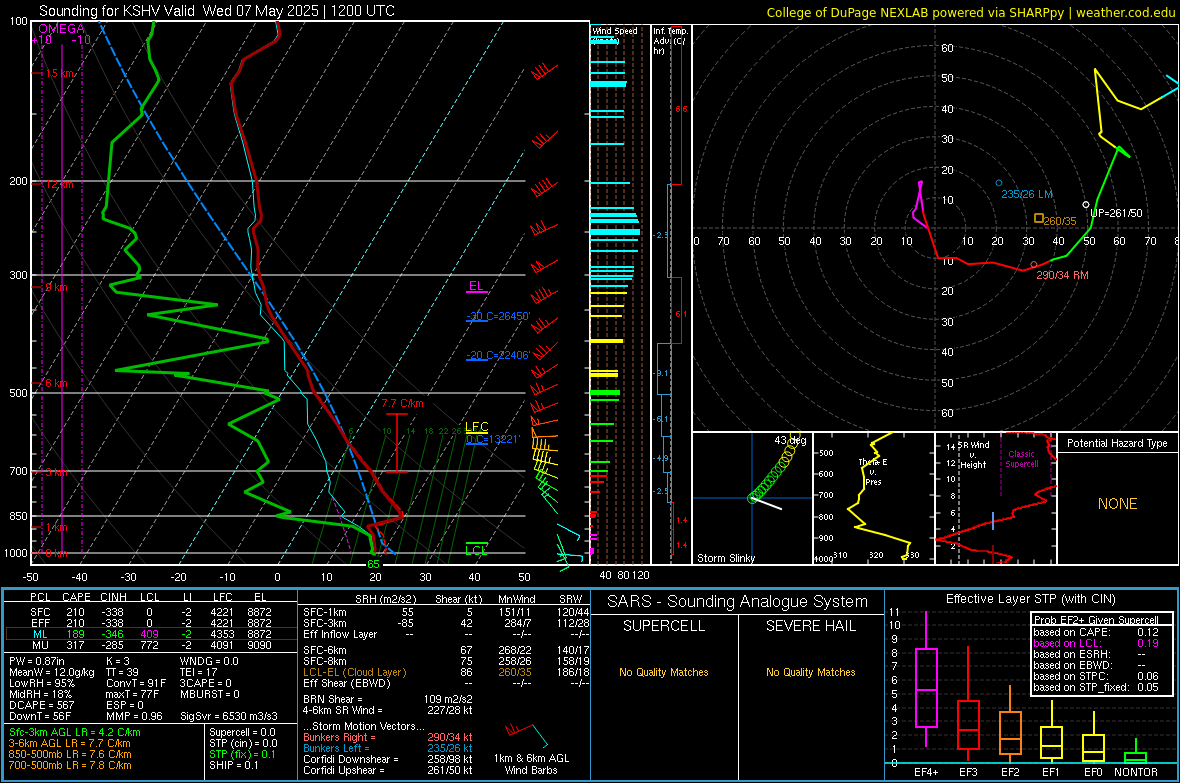Screen dimensions: 1180x783
Task: Click 'Bunkers Right = 290/34 kt'
Action: click(x=388, y=737)
